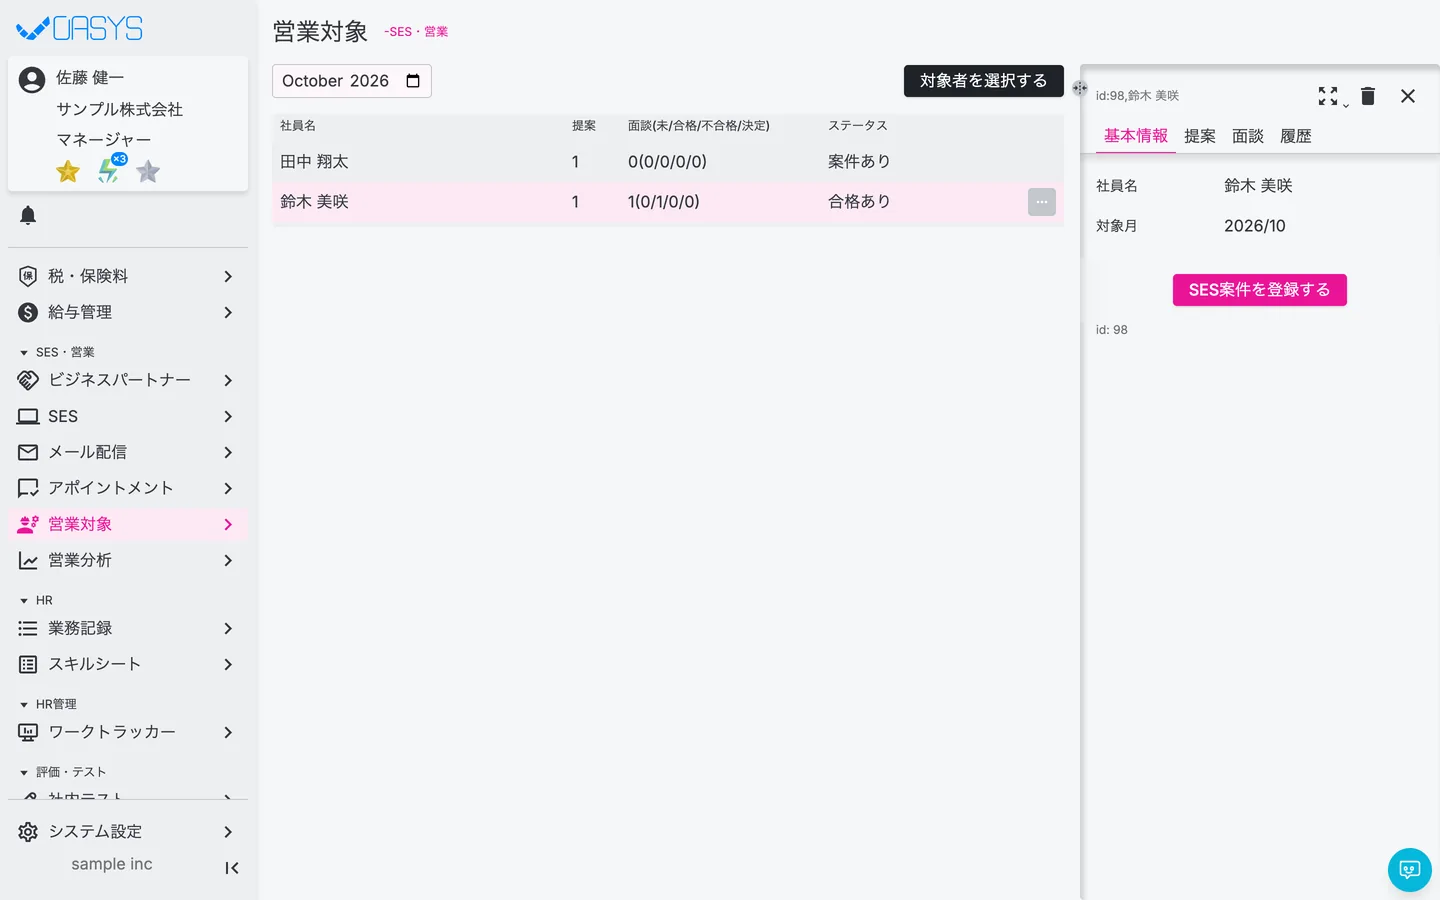The width and height of the screenshot is (1440, 900).
Task: Click the 業務記録 list icon
Action: click(x=28, y=628)
